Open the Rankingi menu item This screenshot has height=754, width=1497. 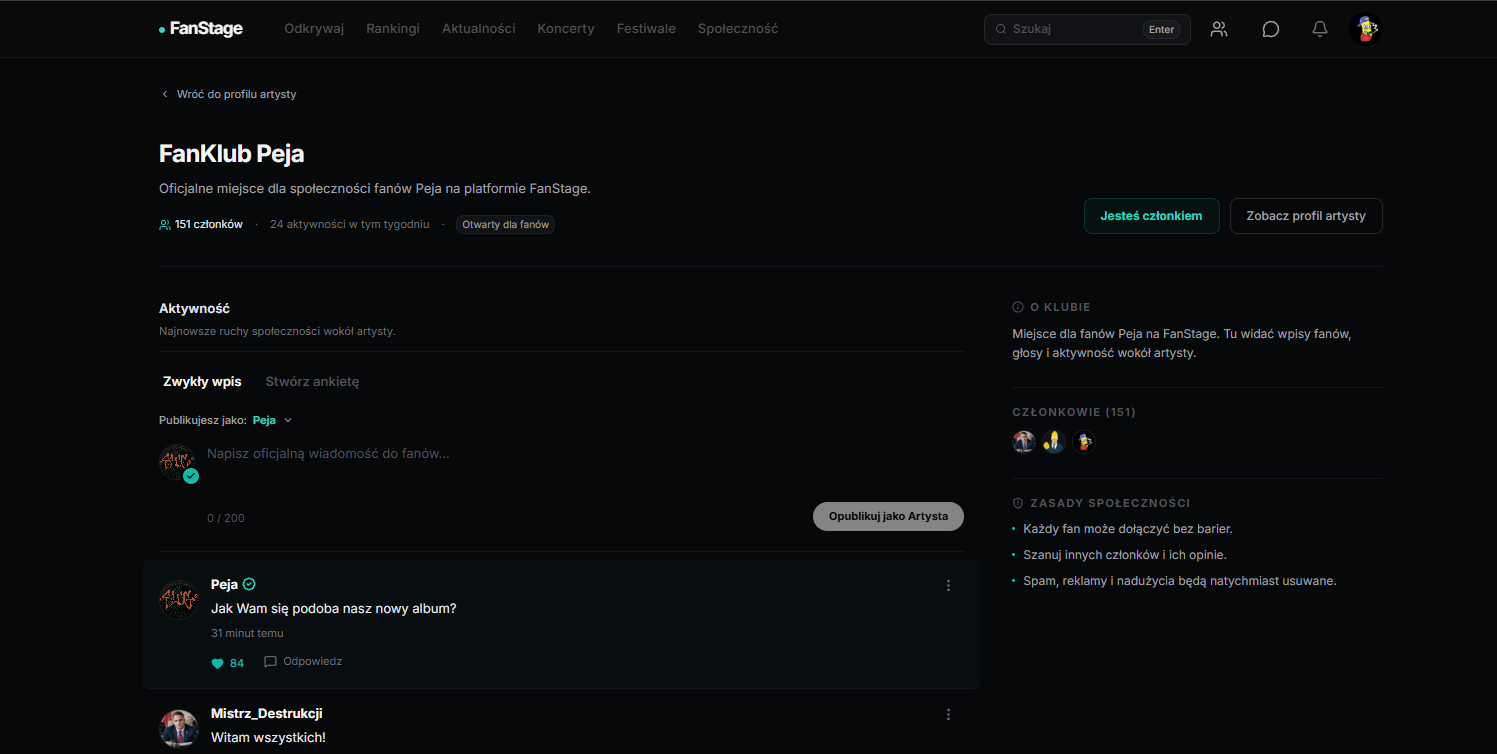coord(393,29)
